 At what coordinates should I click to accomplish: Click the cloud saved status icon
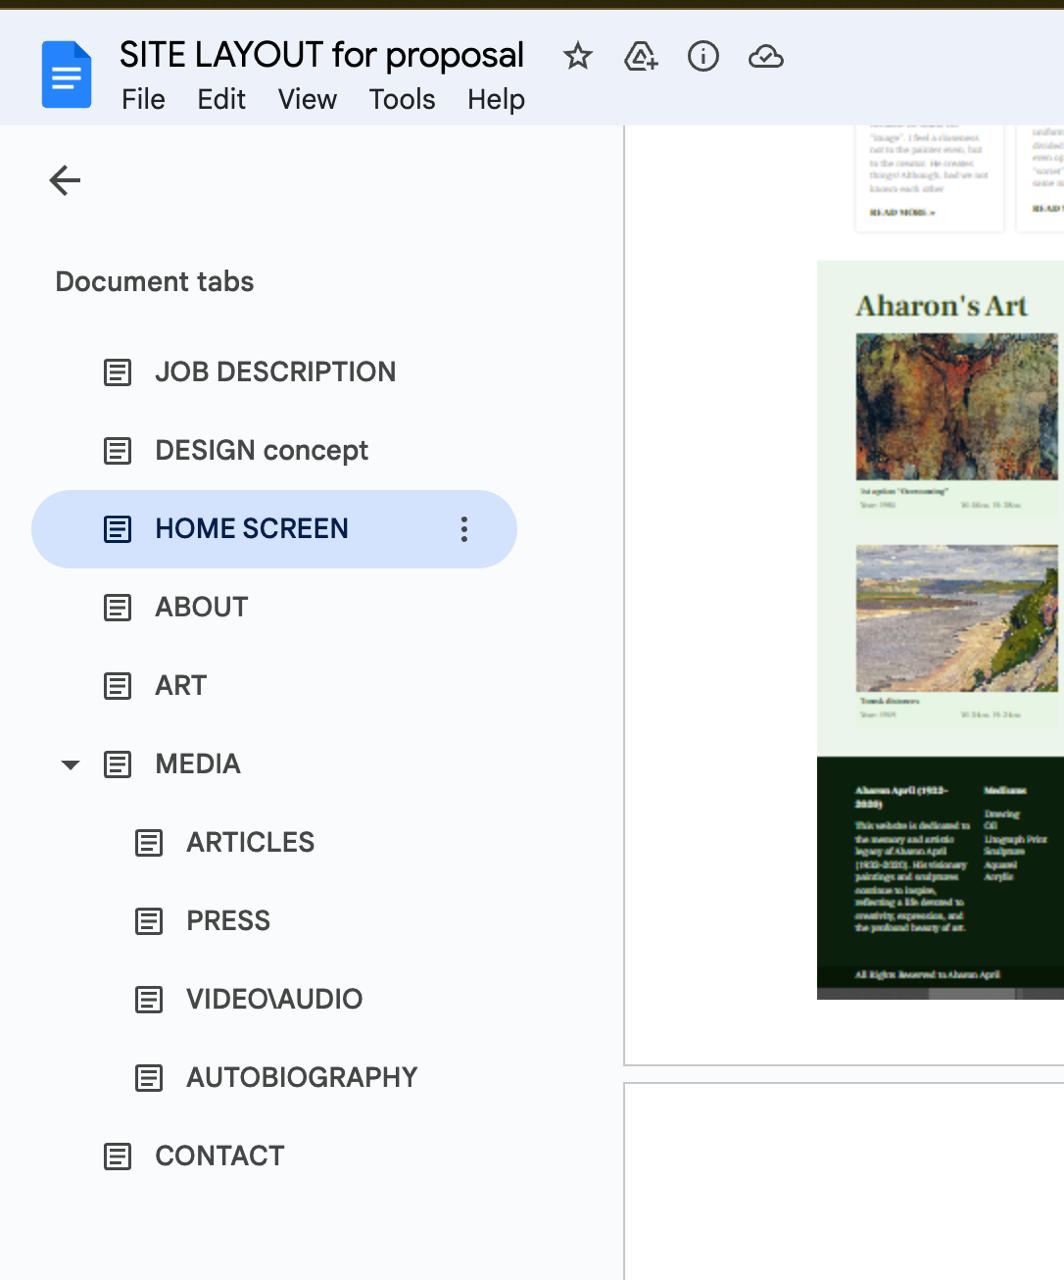tap(765, 56)
